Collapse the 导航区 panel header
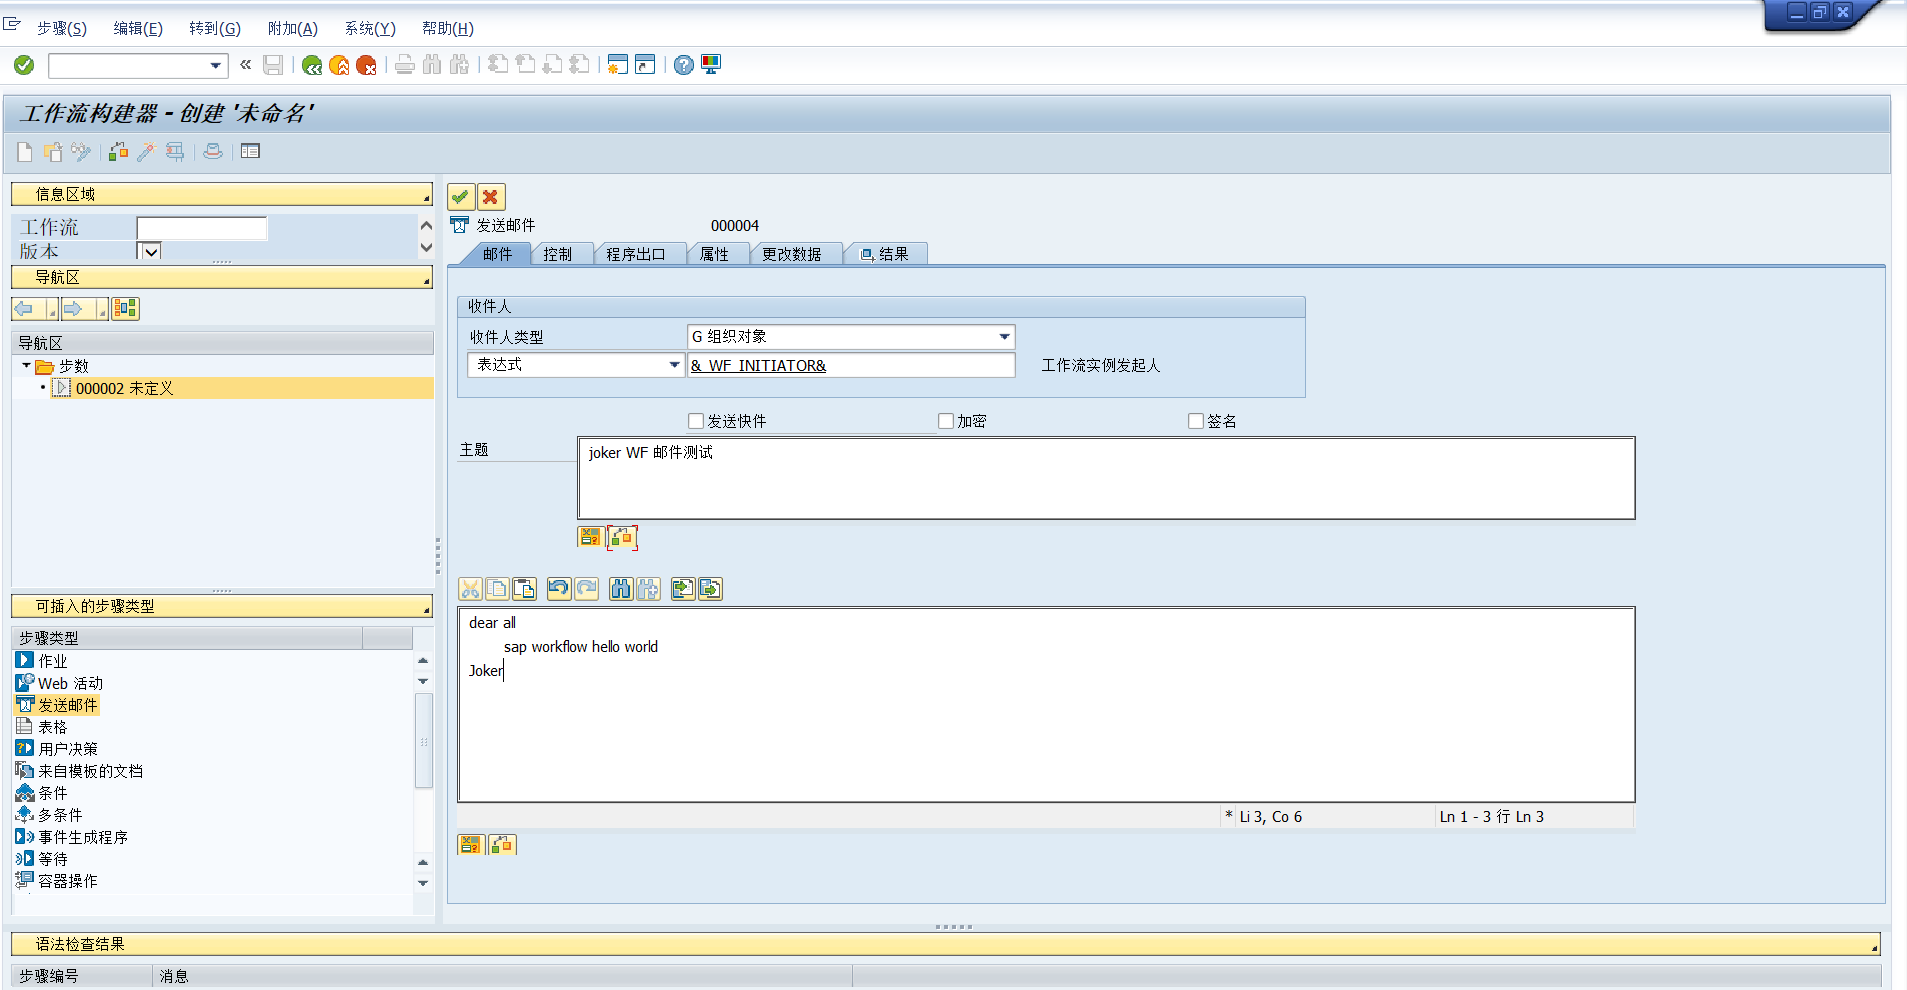Image resolution: width=1907 pixels, height=990 pixels. click(222, 277)
